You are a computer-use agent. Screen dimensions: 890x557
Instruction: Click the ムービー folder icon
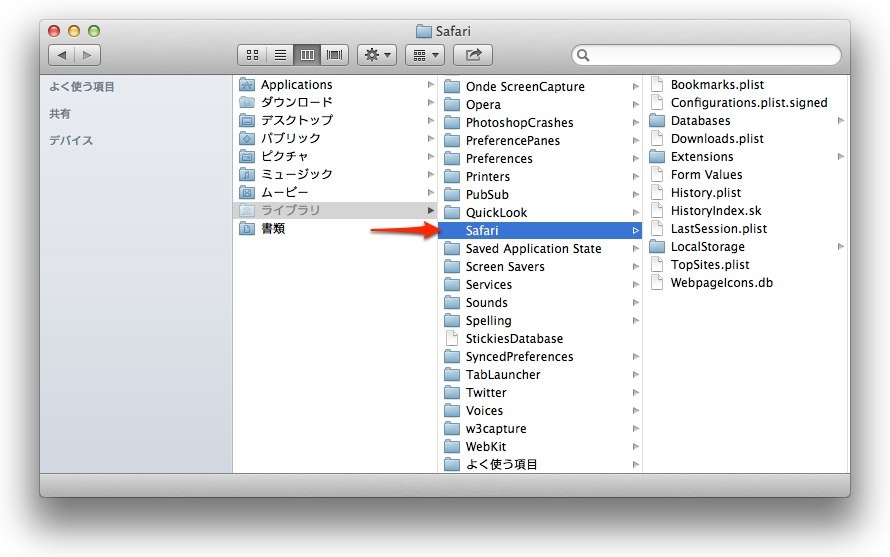click(247, 192)
